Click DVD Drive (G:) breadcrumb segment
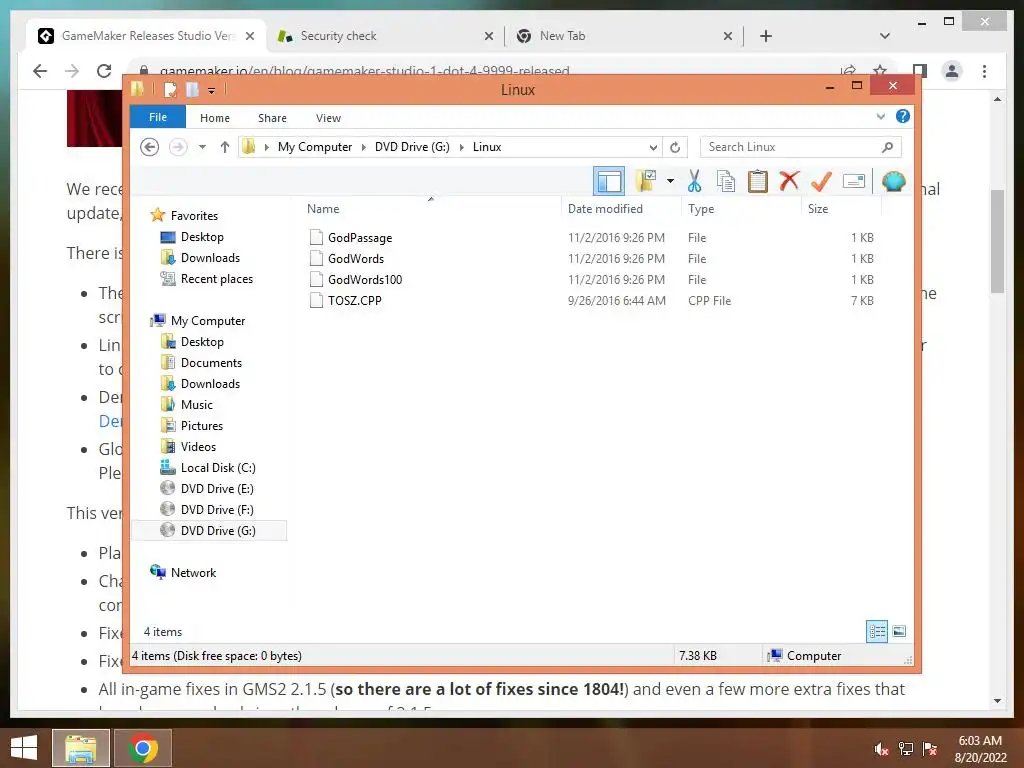The height and width of the screenshot is (768, 1024). (412, 147)
